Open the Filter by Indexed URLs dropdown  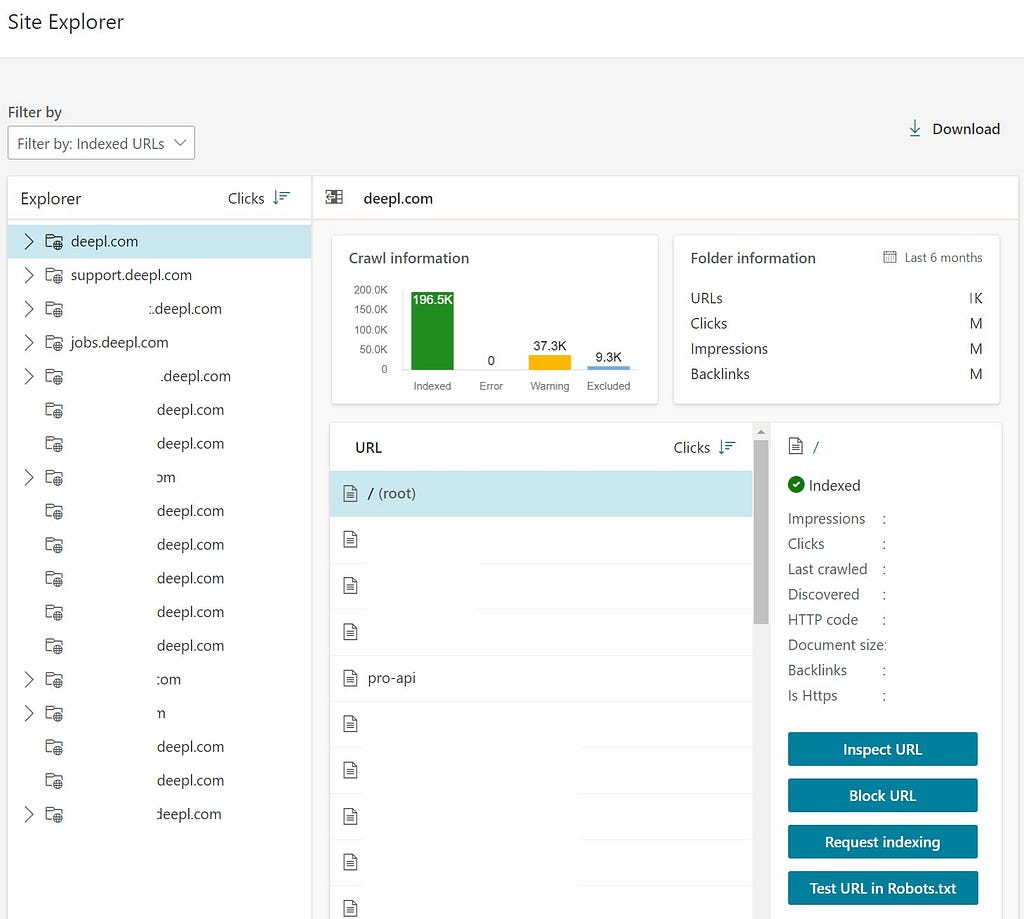pos(101,143)
